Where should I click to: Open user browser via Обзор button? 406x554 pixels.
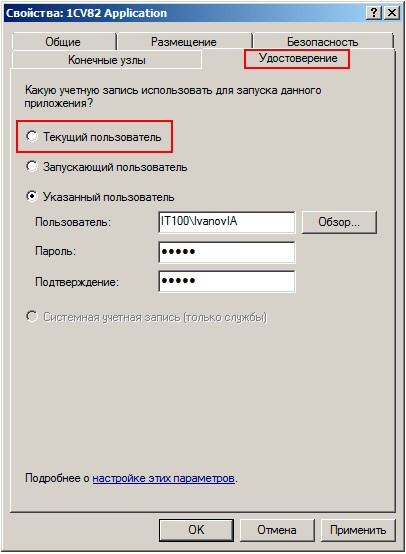(339, 222)
